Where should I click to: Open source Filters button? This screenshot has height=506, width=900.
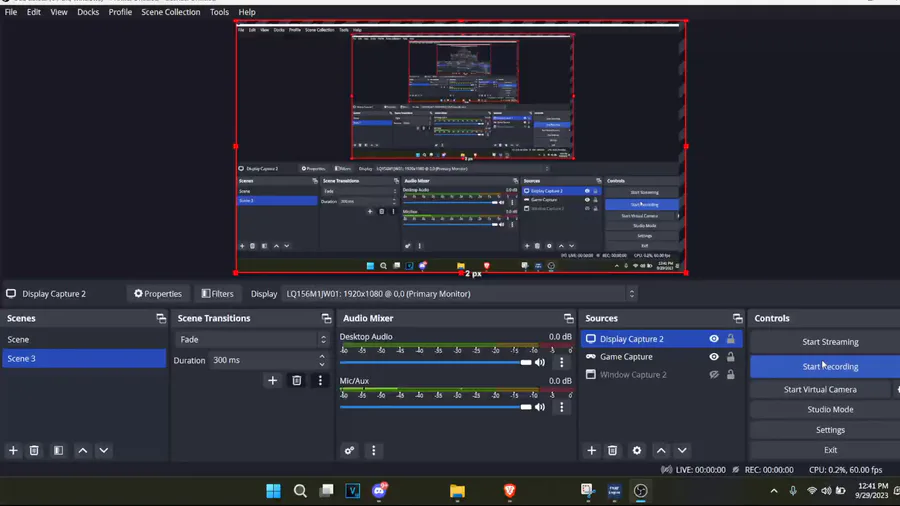pos(218,294)
